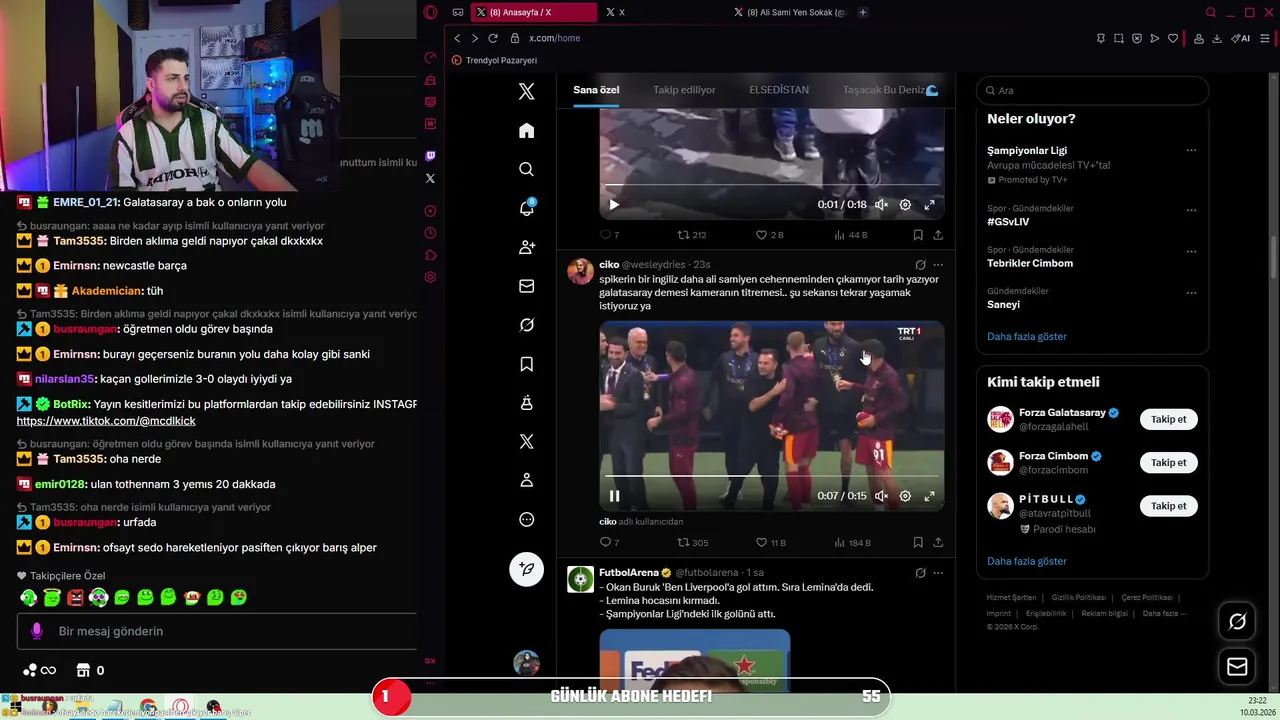Seek on the ciko video progress bar
Image resolution: width=1280 pixels, height=720 pixels.
coord(771,476)
